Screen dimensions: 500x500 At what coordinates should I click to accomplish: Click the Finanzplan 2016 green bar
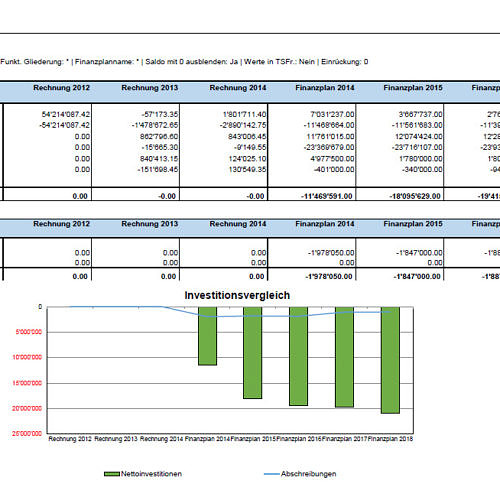click(299, 356)
